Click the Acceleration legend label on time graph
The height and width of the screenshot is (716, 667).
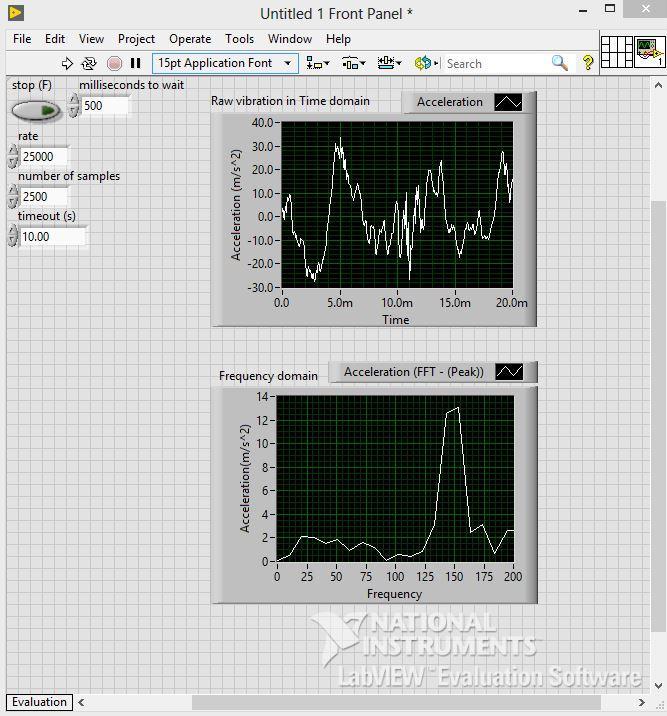pos(450,102)
